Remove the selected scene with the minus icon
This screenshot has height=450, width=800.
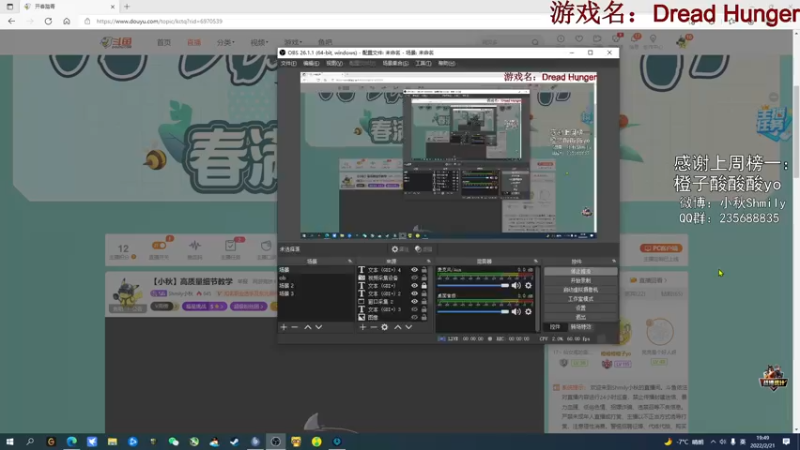(294, 327)
